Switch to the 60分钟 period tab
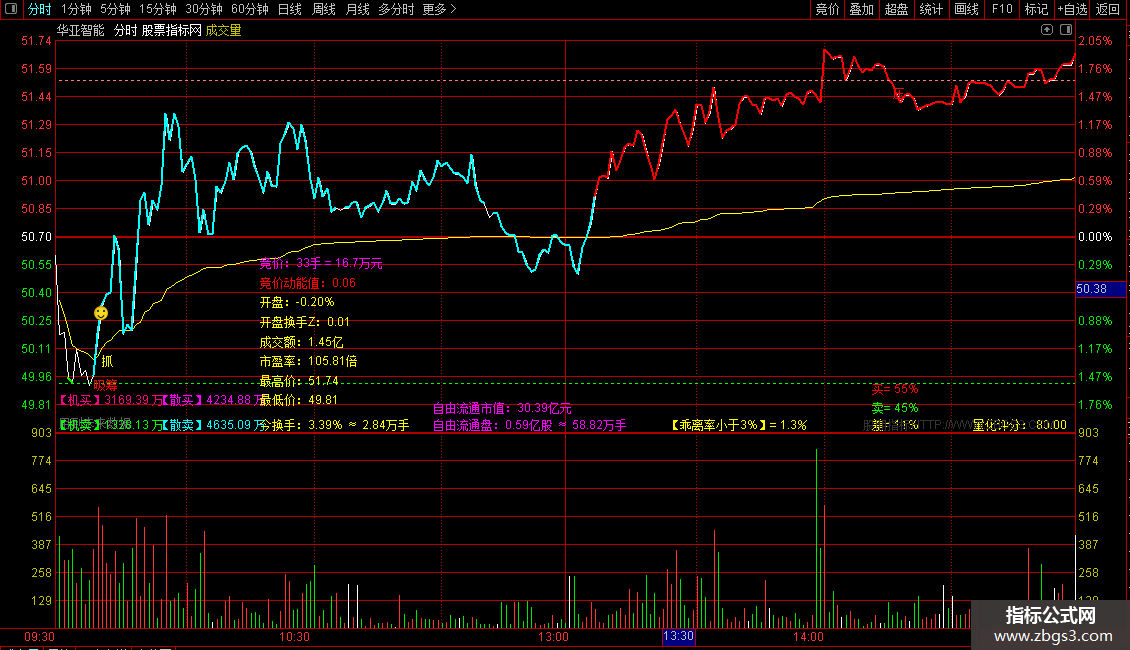 click(x=250, y=9)
